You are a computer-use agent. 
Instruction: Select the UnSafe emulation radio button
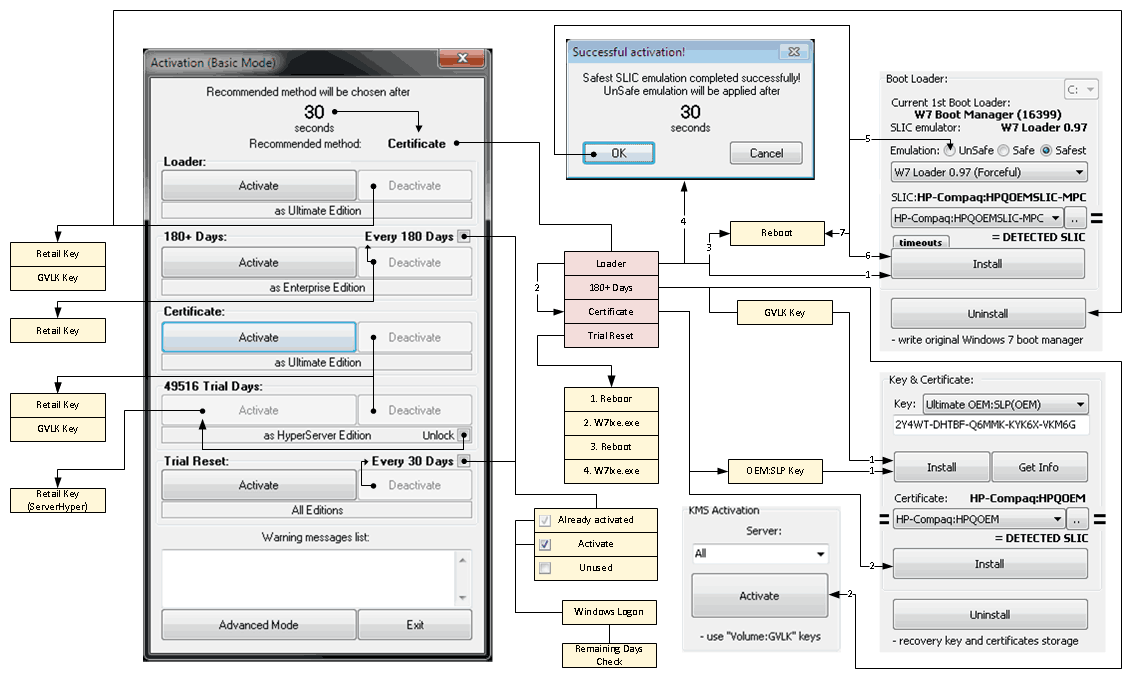coord(949,150)
